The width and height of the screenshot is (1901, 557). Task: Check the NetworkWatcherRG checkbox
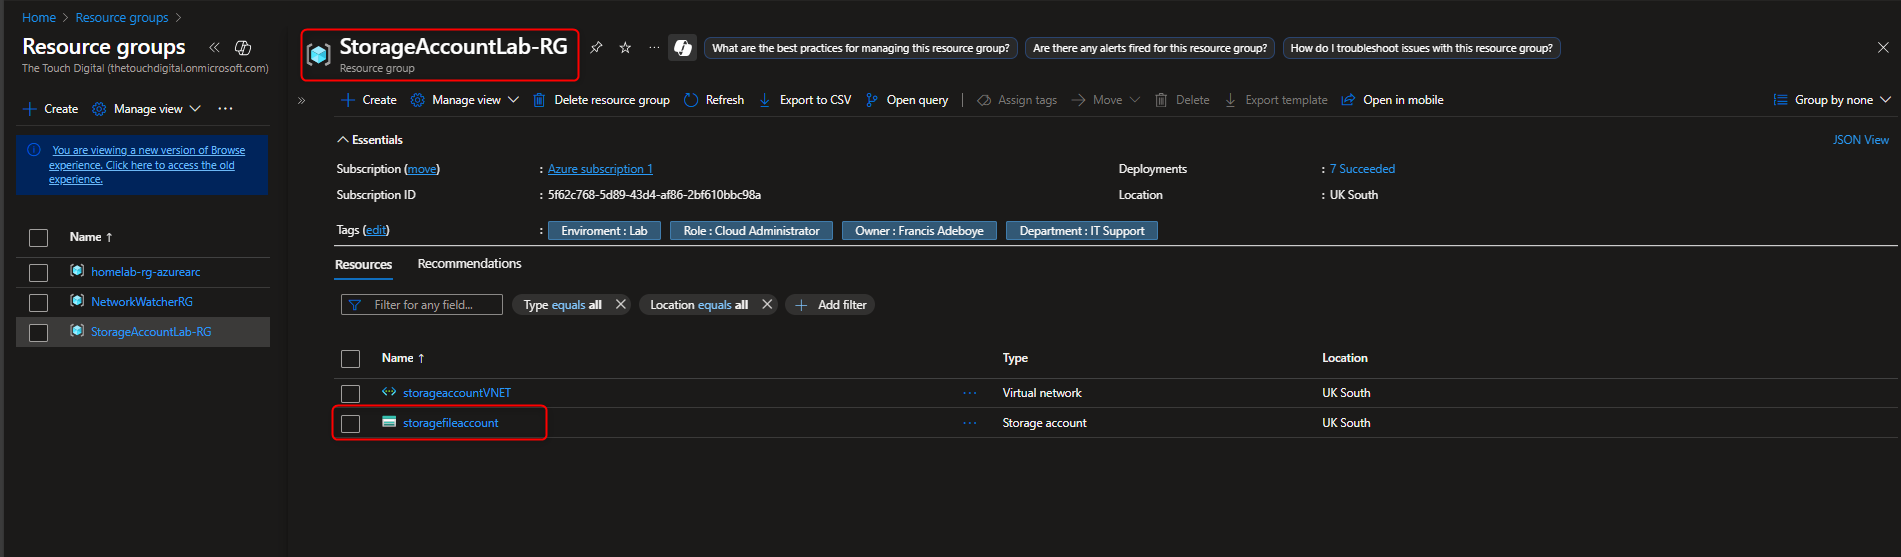point(38,303)
